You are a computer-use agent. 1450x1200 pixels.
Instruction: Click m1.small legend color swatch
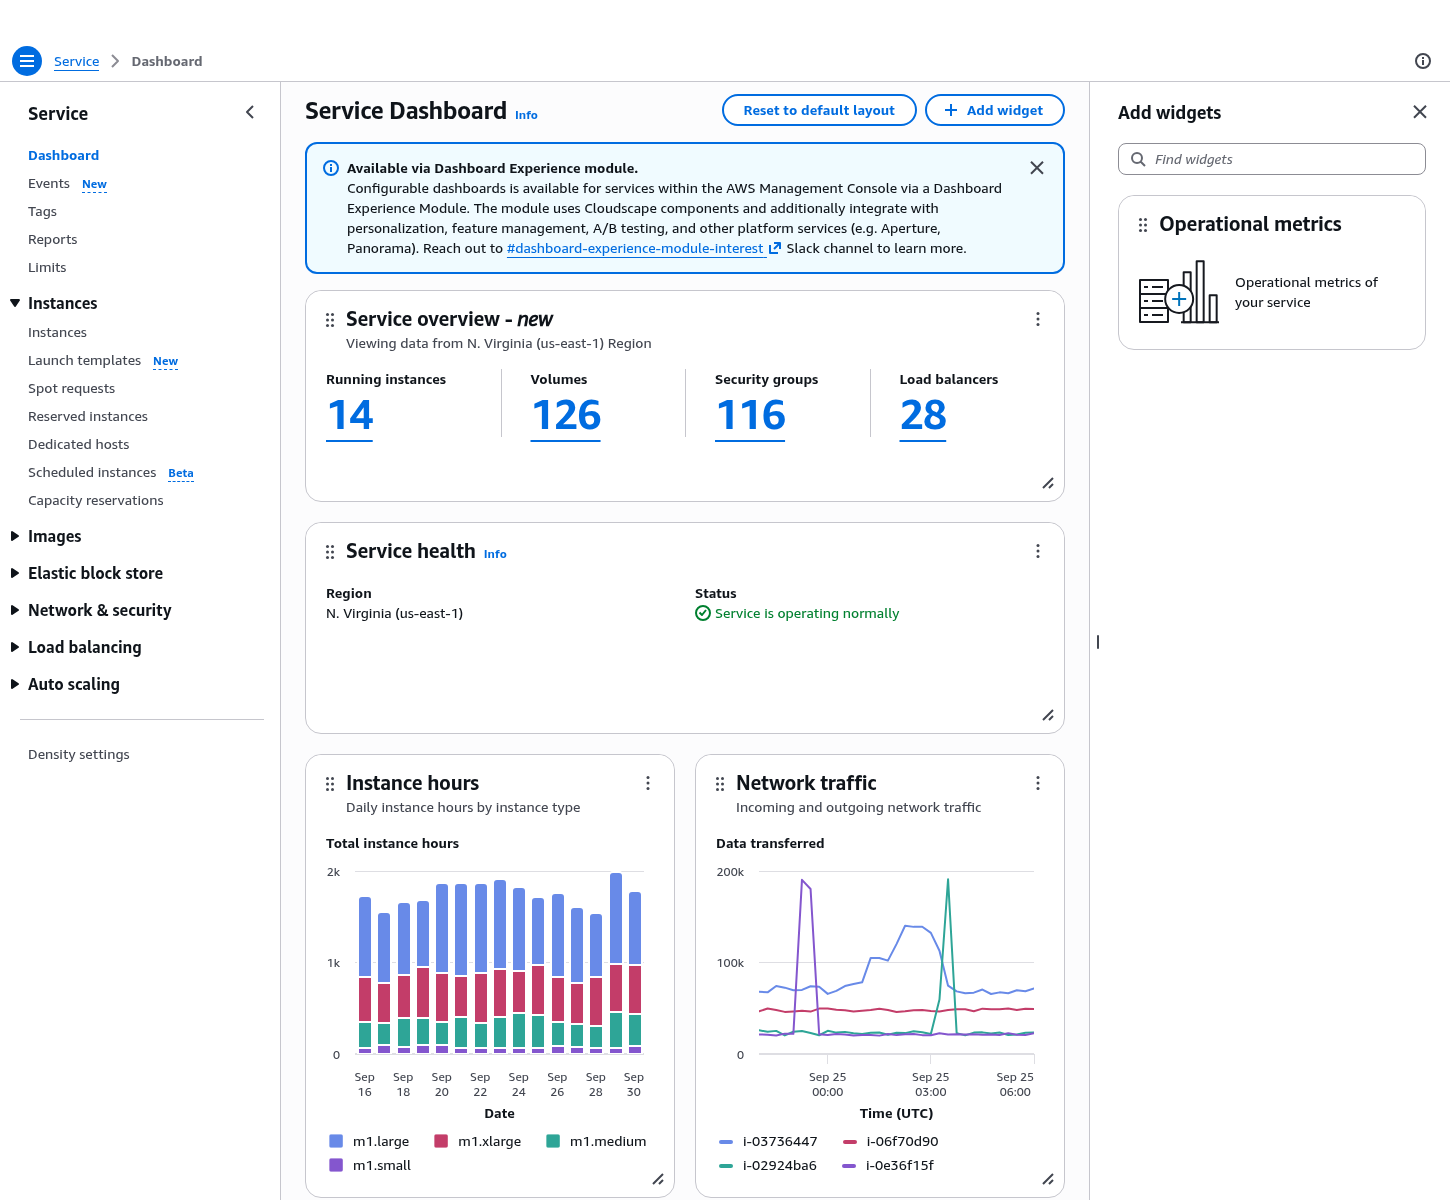[336, 1165]
